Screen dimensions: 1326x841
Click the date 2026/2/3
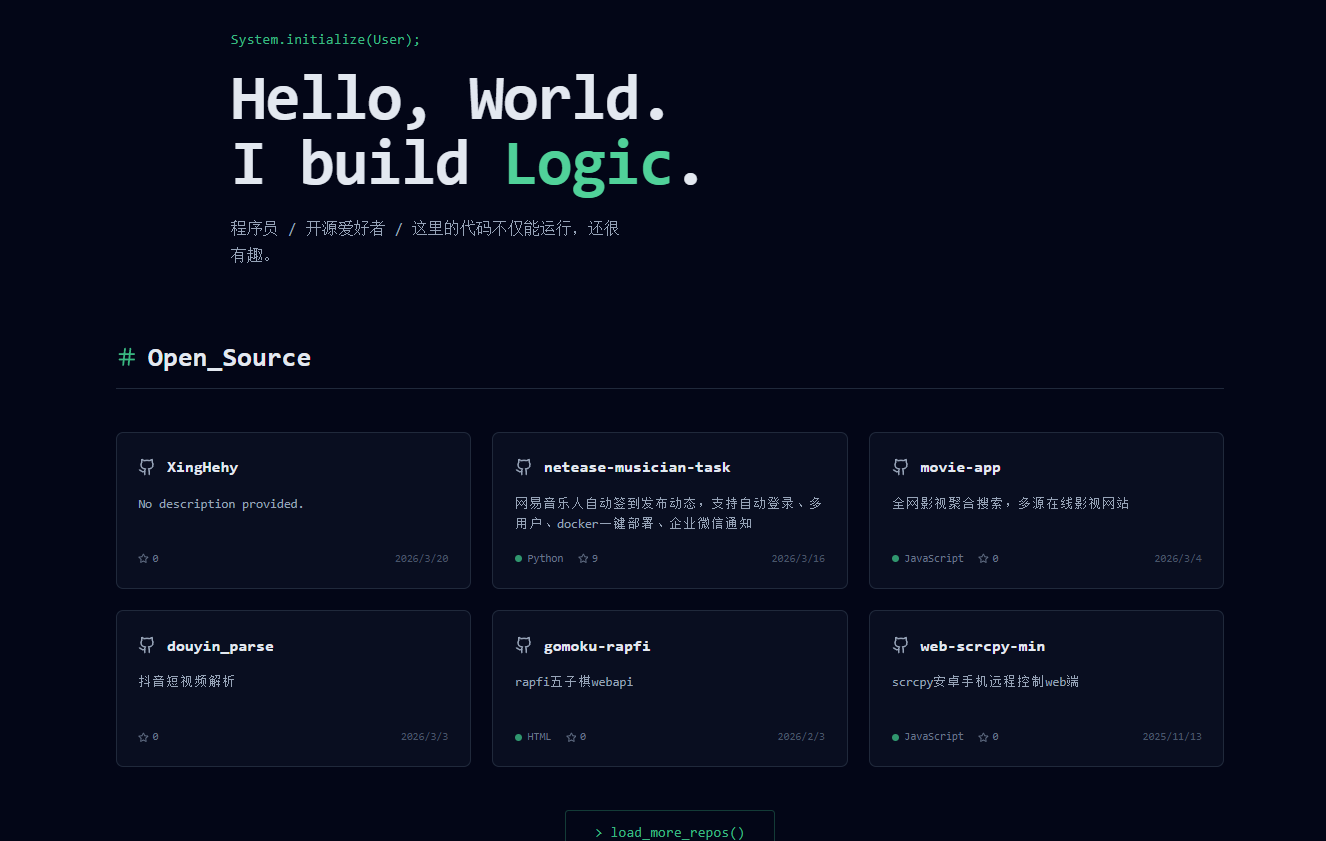tap(801, 737)
